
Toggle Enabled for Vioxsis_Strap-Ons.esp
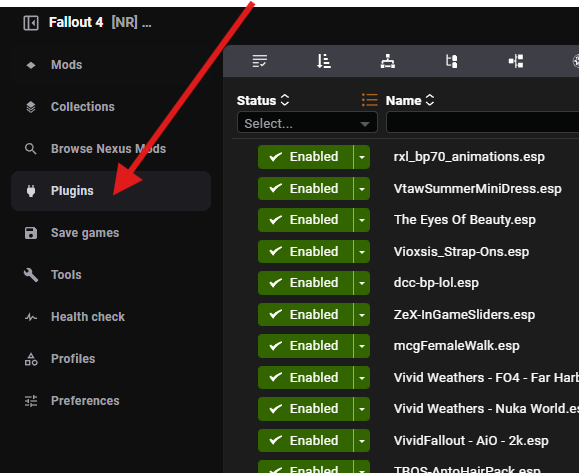tap(305, 252)
